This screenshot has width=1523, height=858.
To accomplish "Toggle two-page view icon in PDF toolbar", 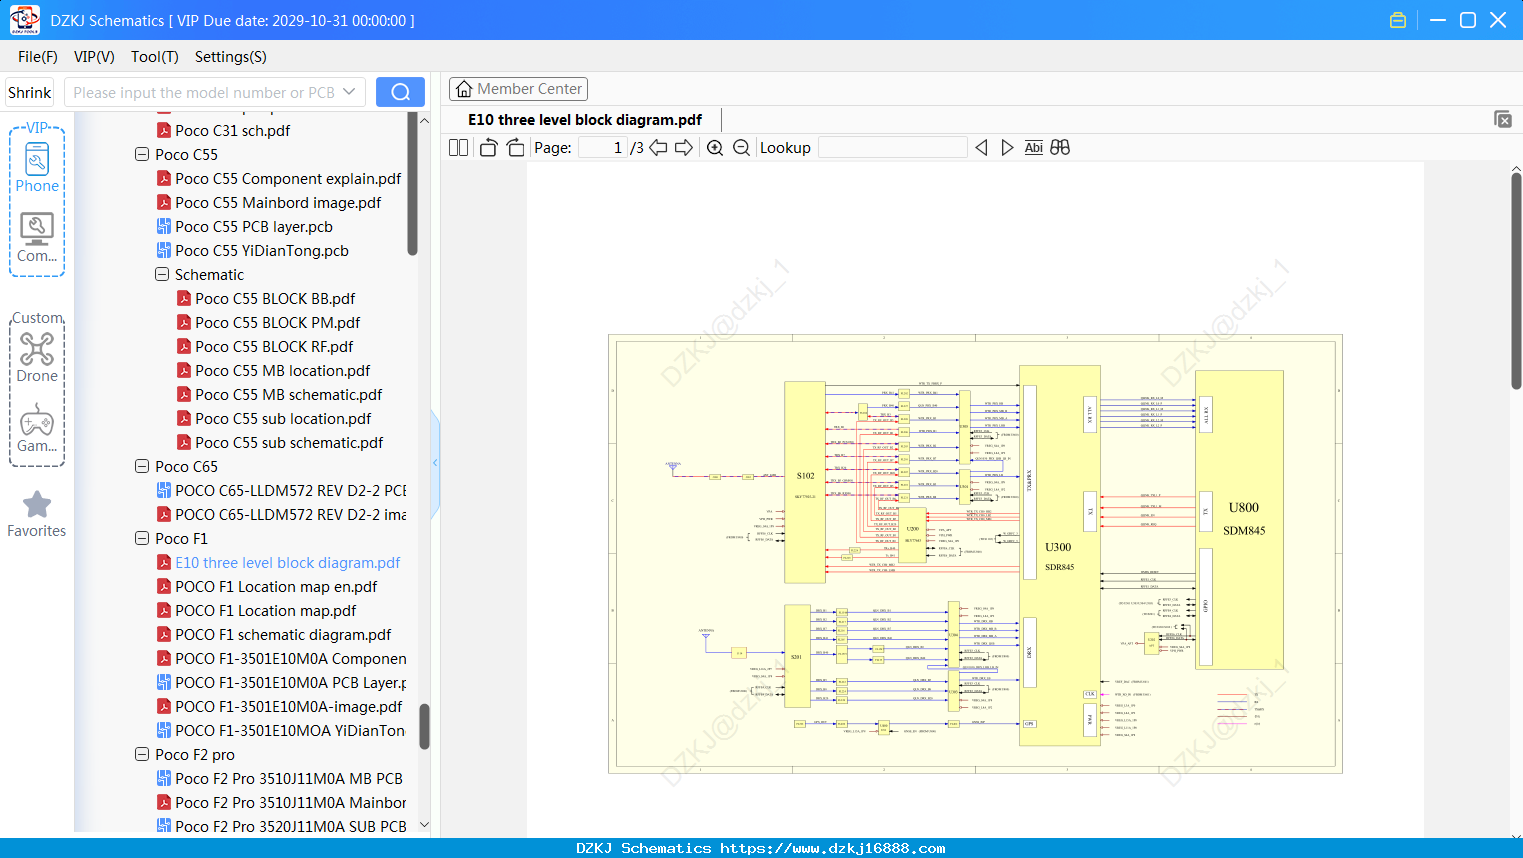I will (458, 147).
